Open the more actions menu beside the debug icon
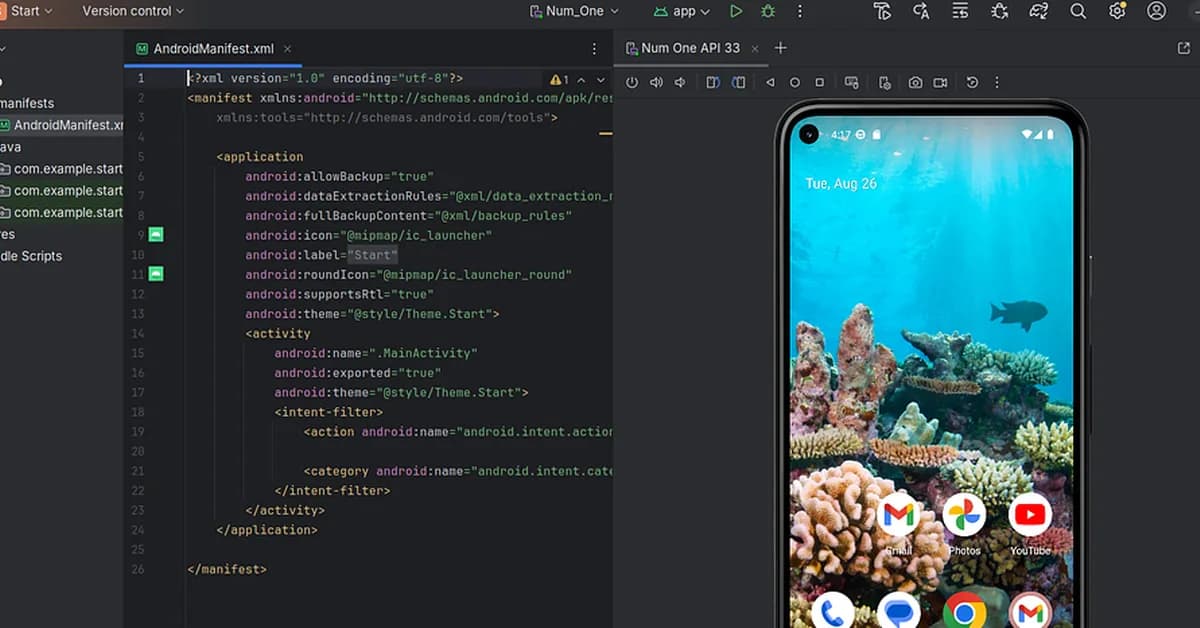Screen dimensions: 1200x628 pyautogui.click(x=799, y=11)
